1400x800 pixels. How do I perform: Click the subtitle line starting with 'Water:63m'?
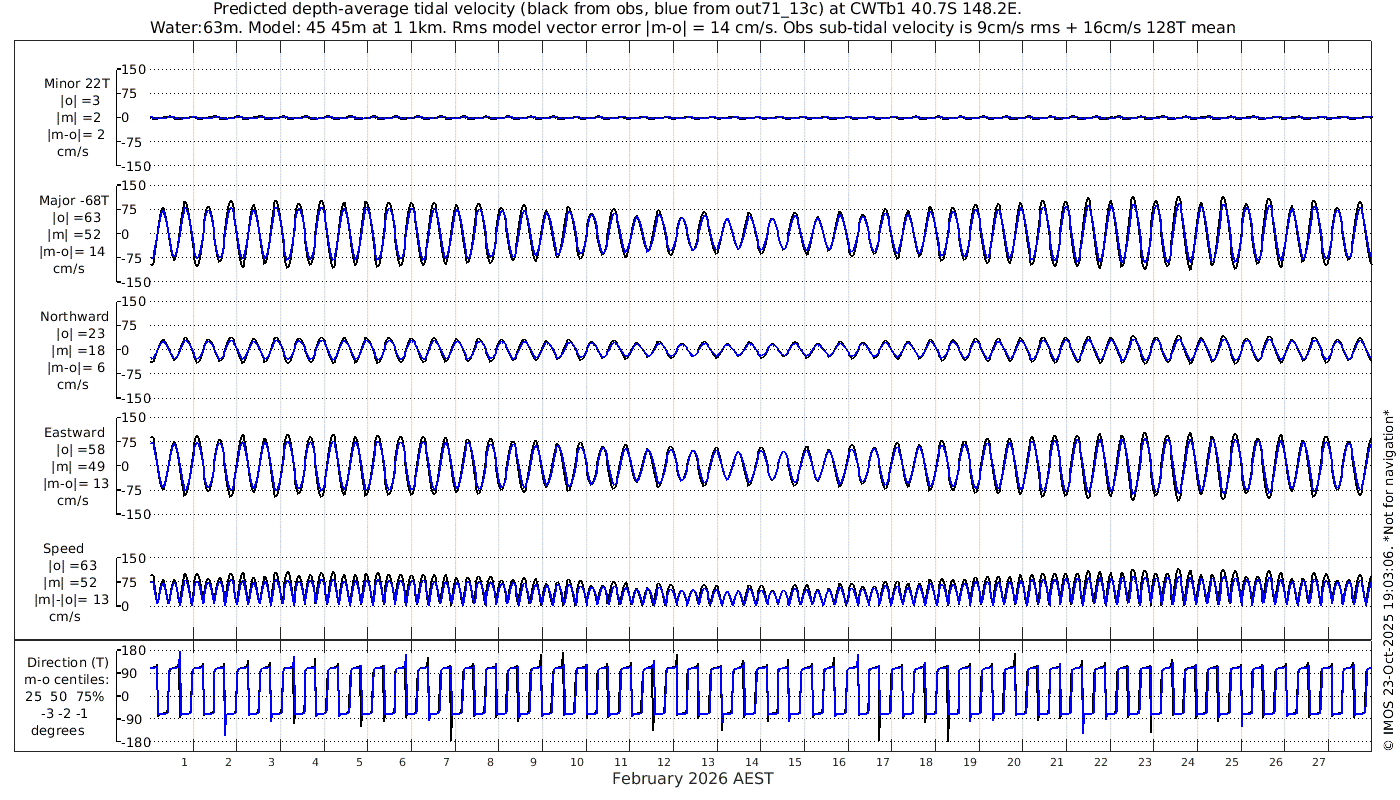click(692, 28)
